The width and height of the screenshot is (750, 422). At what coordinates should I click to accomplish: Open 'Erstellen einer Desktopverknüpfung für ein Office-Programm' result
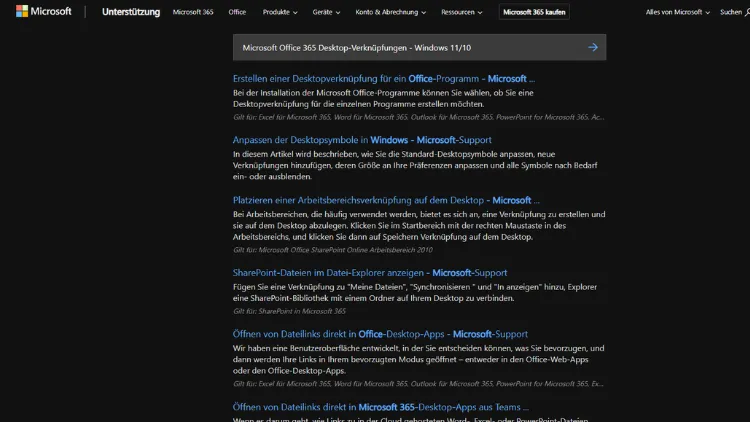coord(384,78)
